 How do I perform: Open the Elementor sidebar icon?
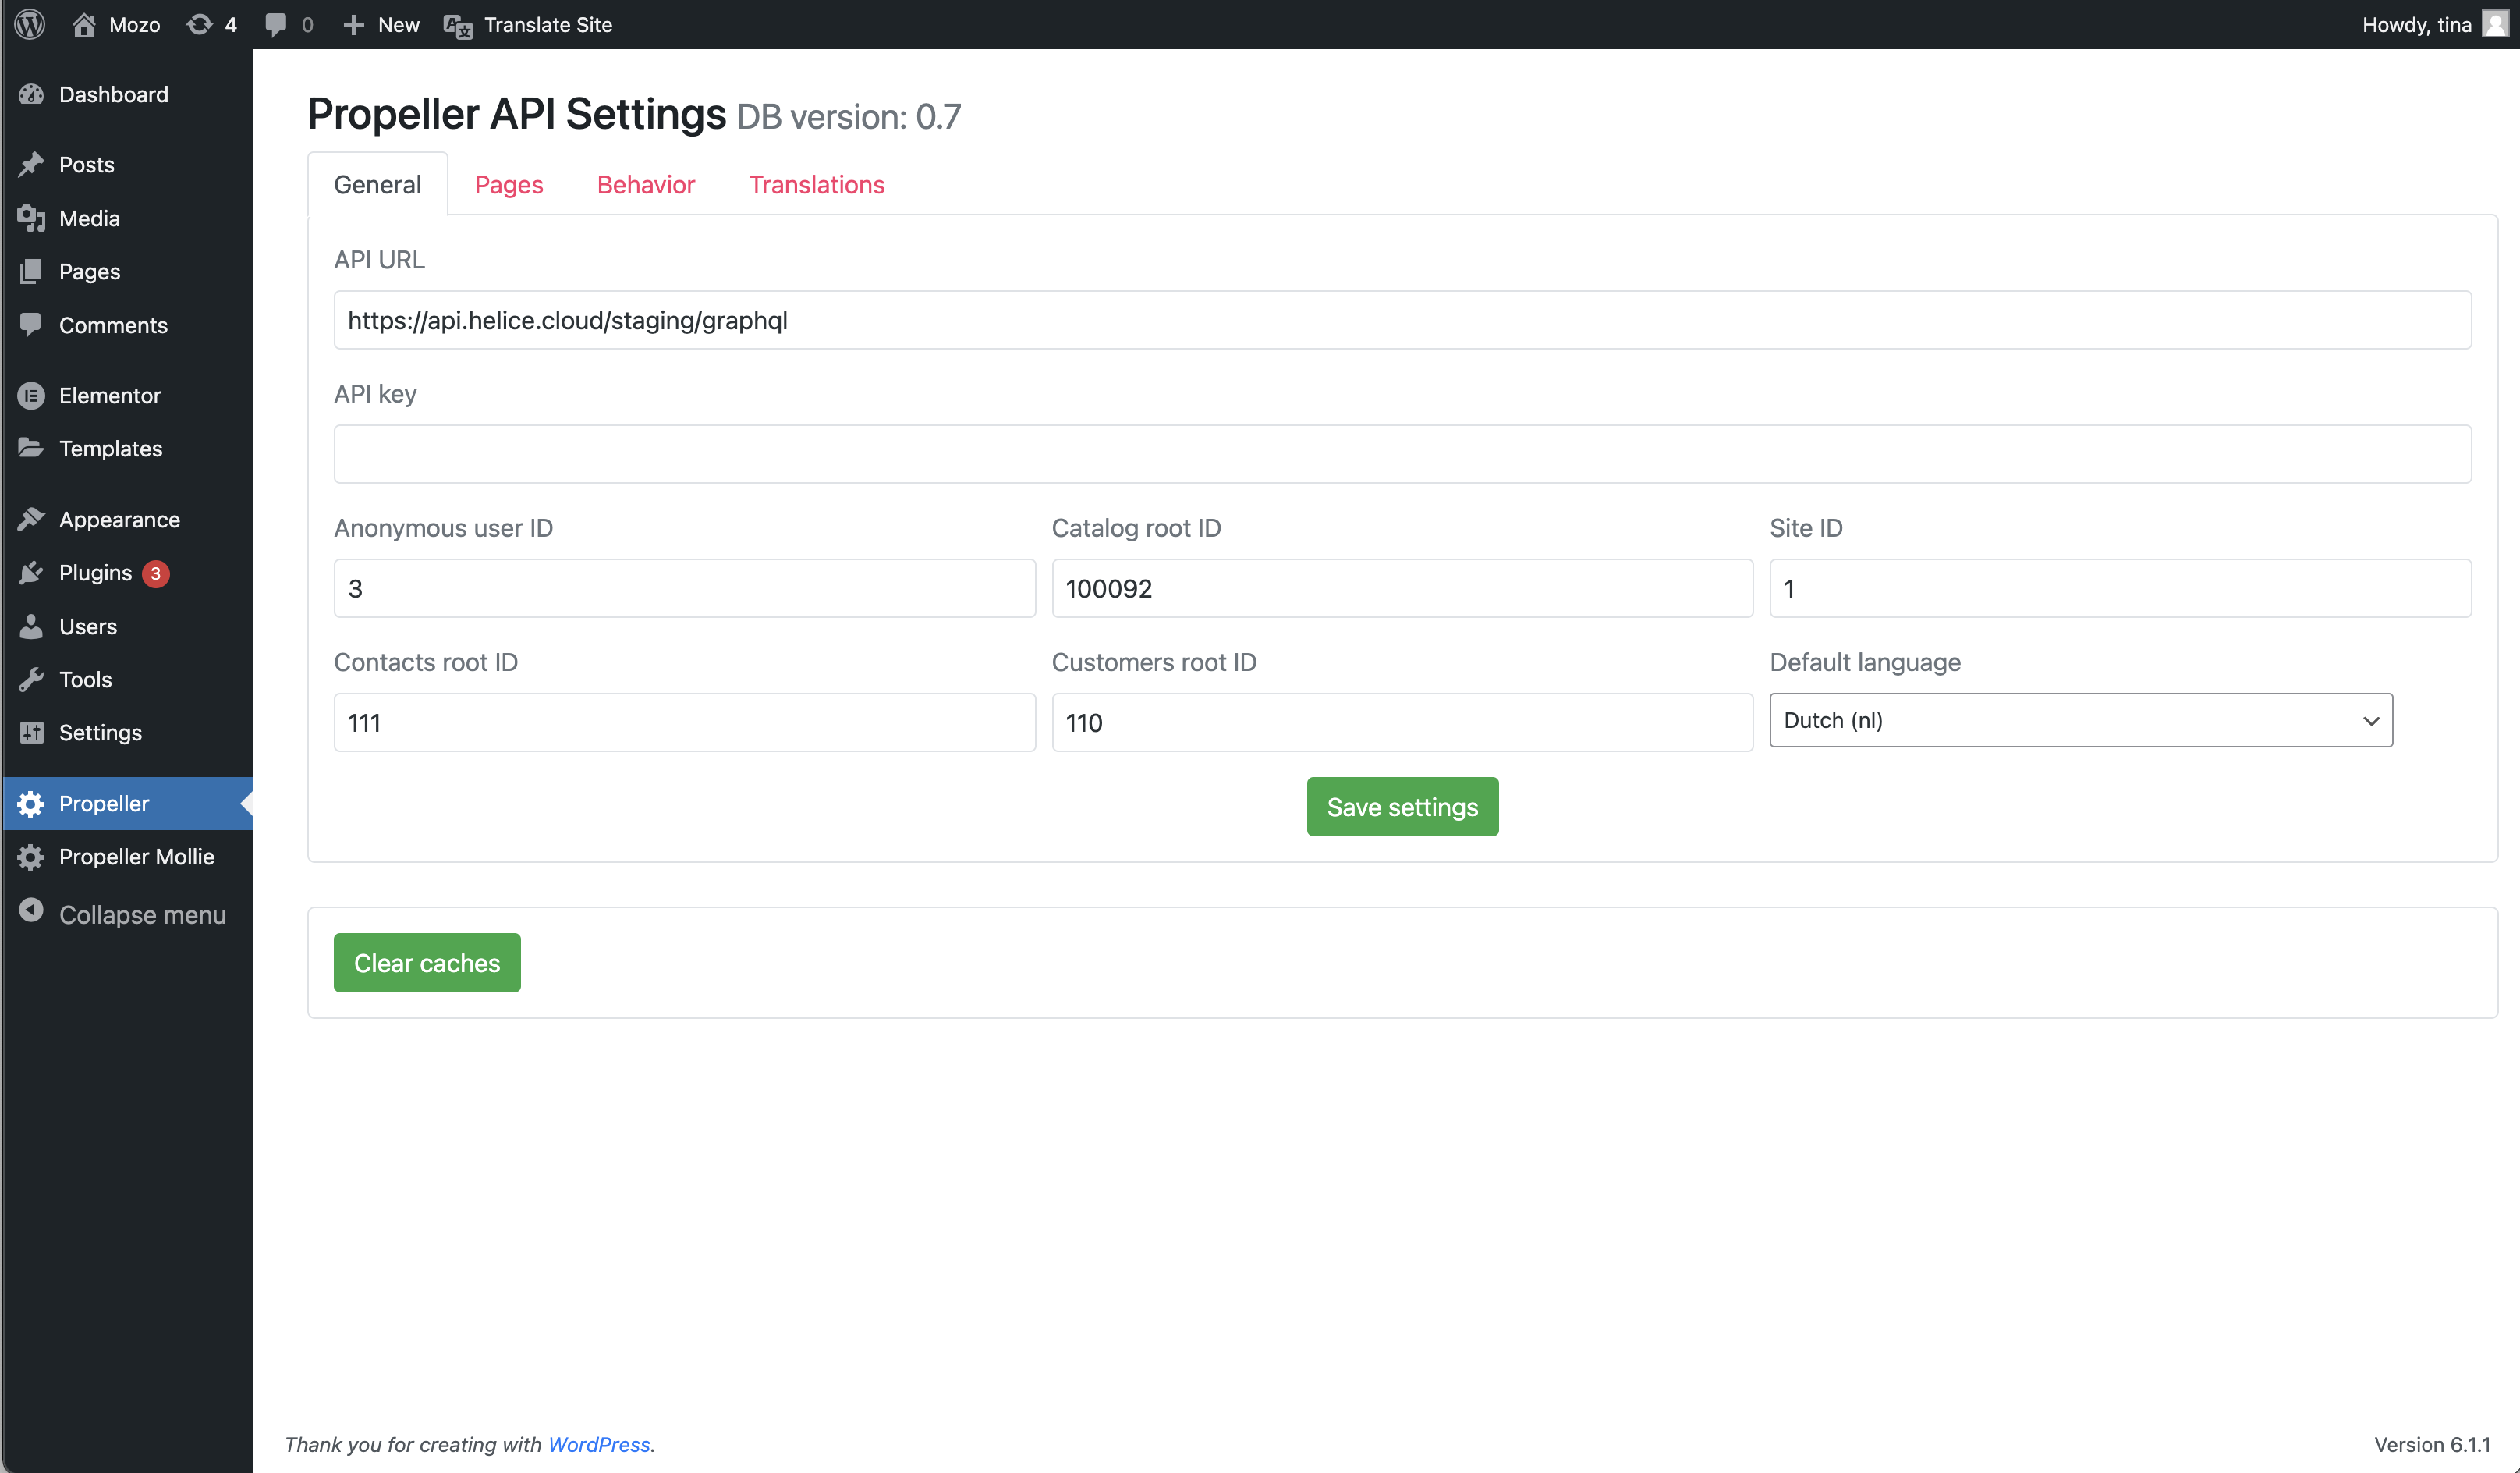[x=31, y=395]
